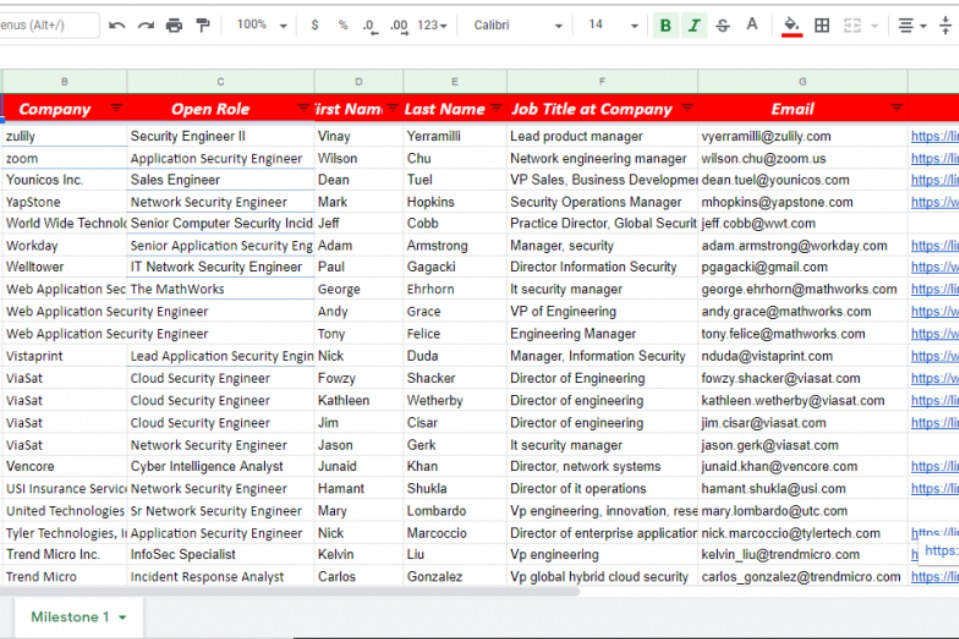The height and width of the screenshot is (639, 959).
Task: Select the 'Cyber Intelligence Analyst' cell
Action: (221, 467)
